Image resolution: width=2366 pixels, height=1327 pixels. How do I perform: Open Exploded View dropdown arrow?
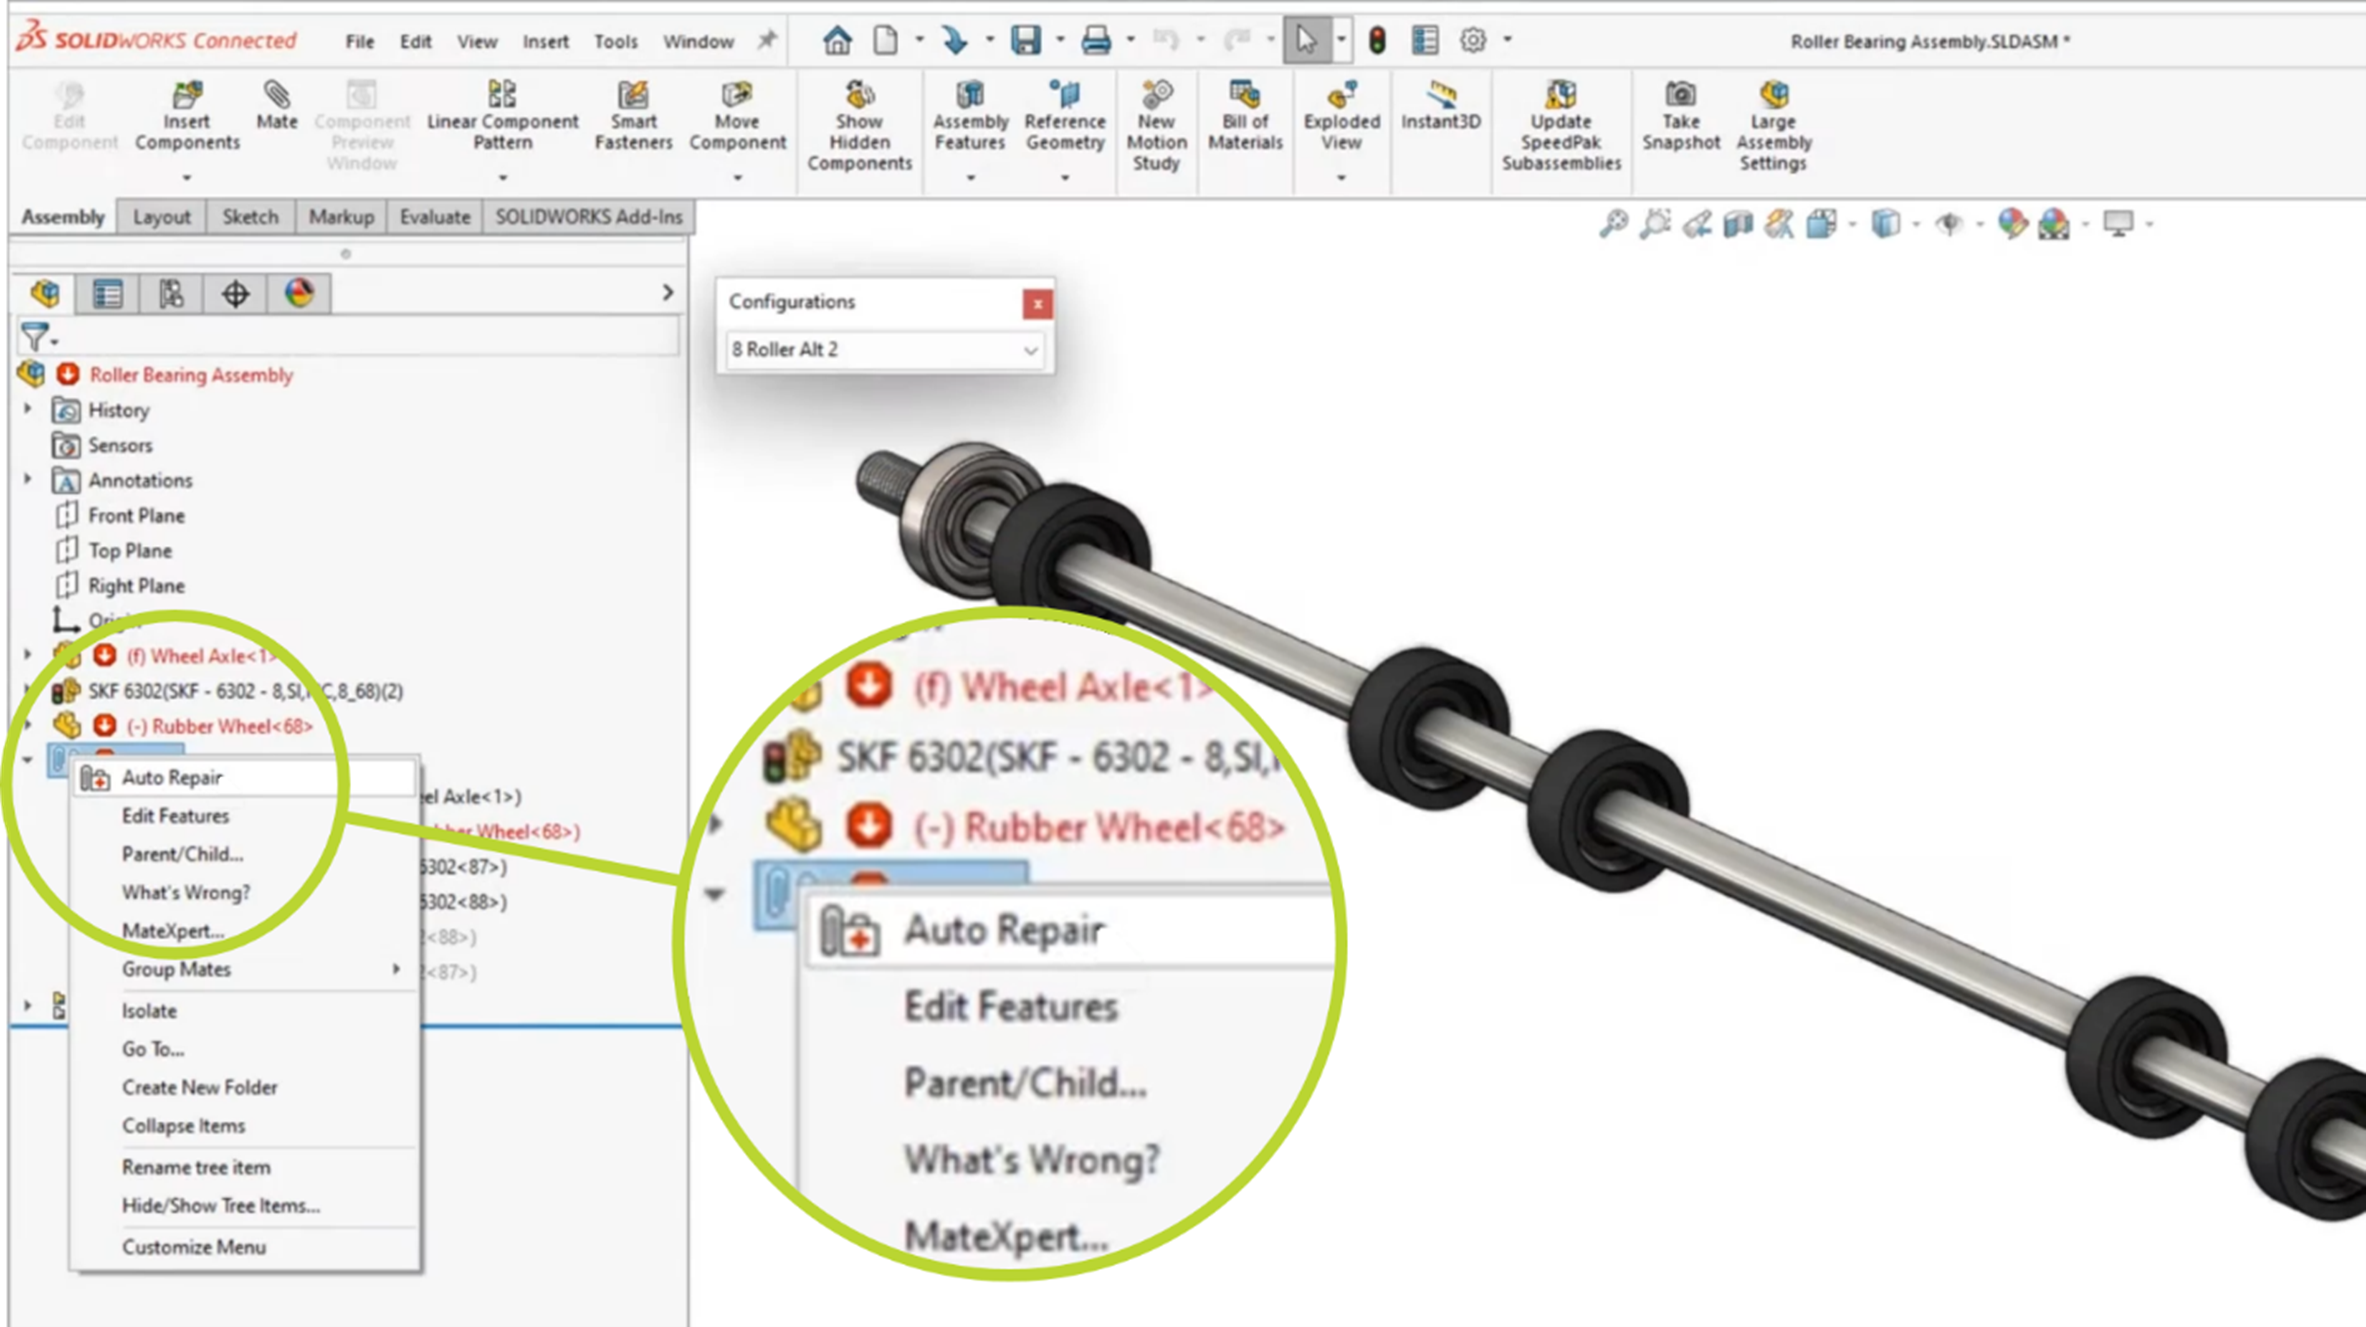click(1341, 178)
